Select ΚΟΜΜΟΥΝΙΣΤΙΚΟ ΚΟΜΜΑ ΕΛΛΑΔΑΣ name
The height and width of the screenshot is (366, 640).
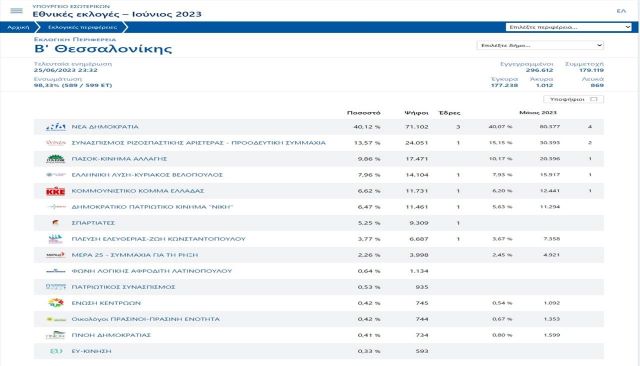(x=138, y=191)
